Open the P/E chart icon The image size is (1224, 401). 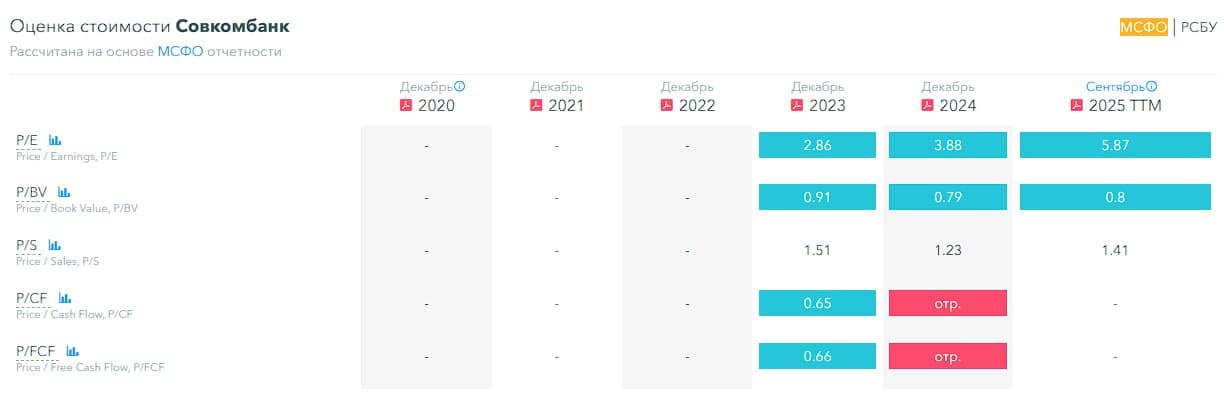tap(56, 141)
